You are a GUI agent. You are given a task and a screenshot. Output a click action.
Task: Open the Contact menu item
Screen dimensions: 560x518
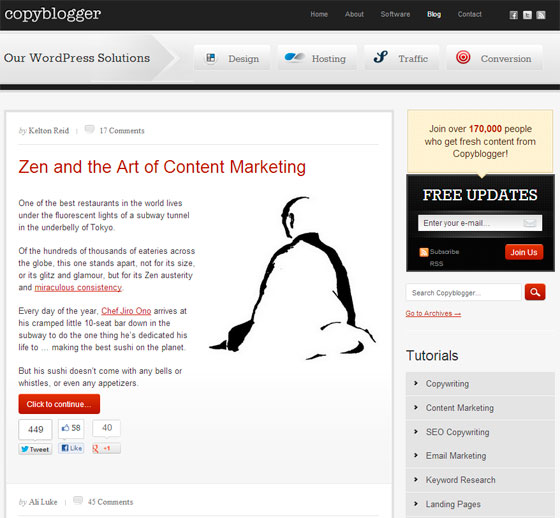pyautogui.click(x=470, y=14)
